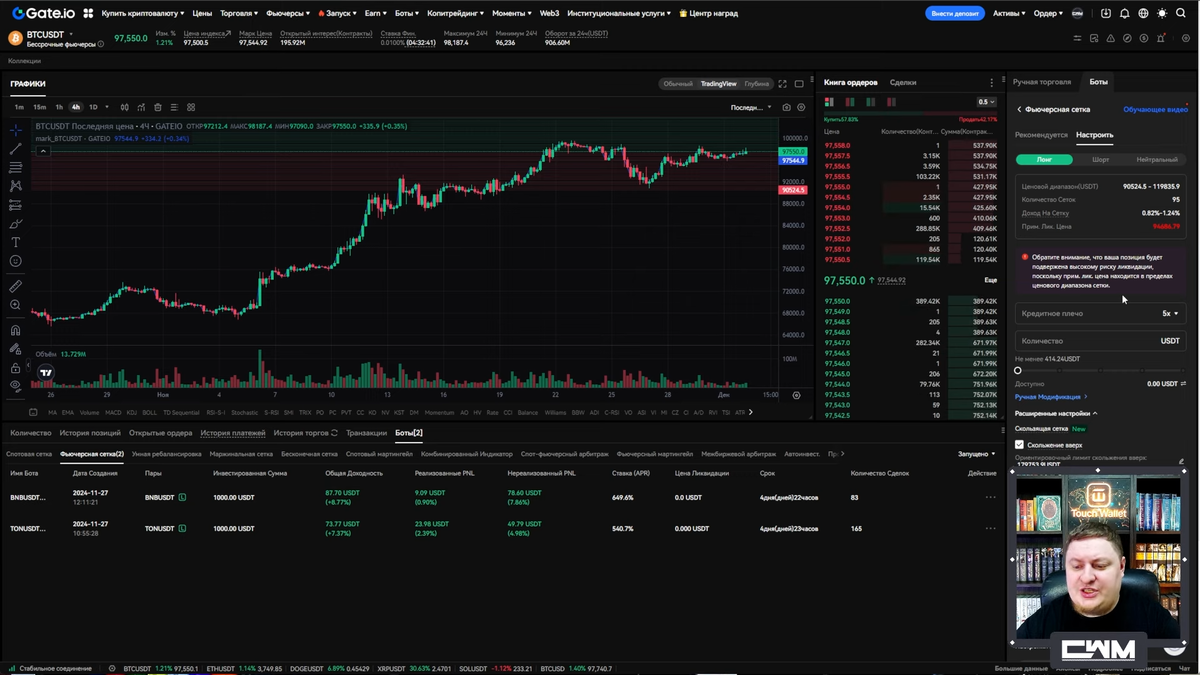Open the notifications bell
Image resolution: width=1200 pixels, height=675 pixels.
tap(1125, 13)
